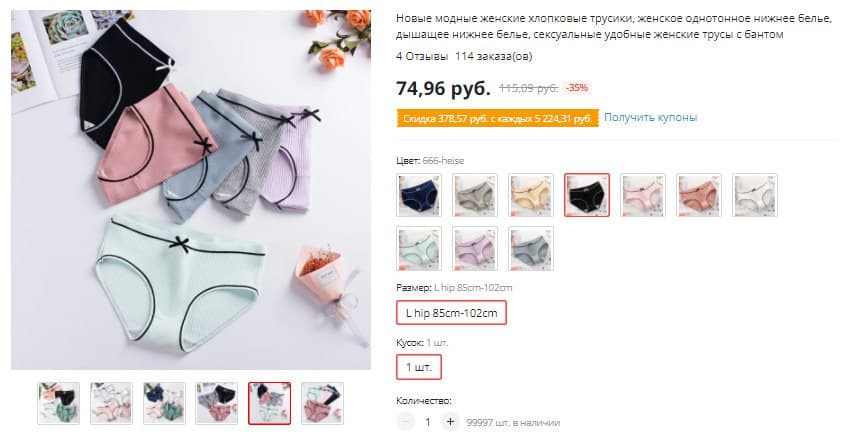This screenshot has height=436, width=850.
Task: Open the 4 Отзывы reviews link
Action: (422, 56)
